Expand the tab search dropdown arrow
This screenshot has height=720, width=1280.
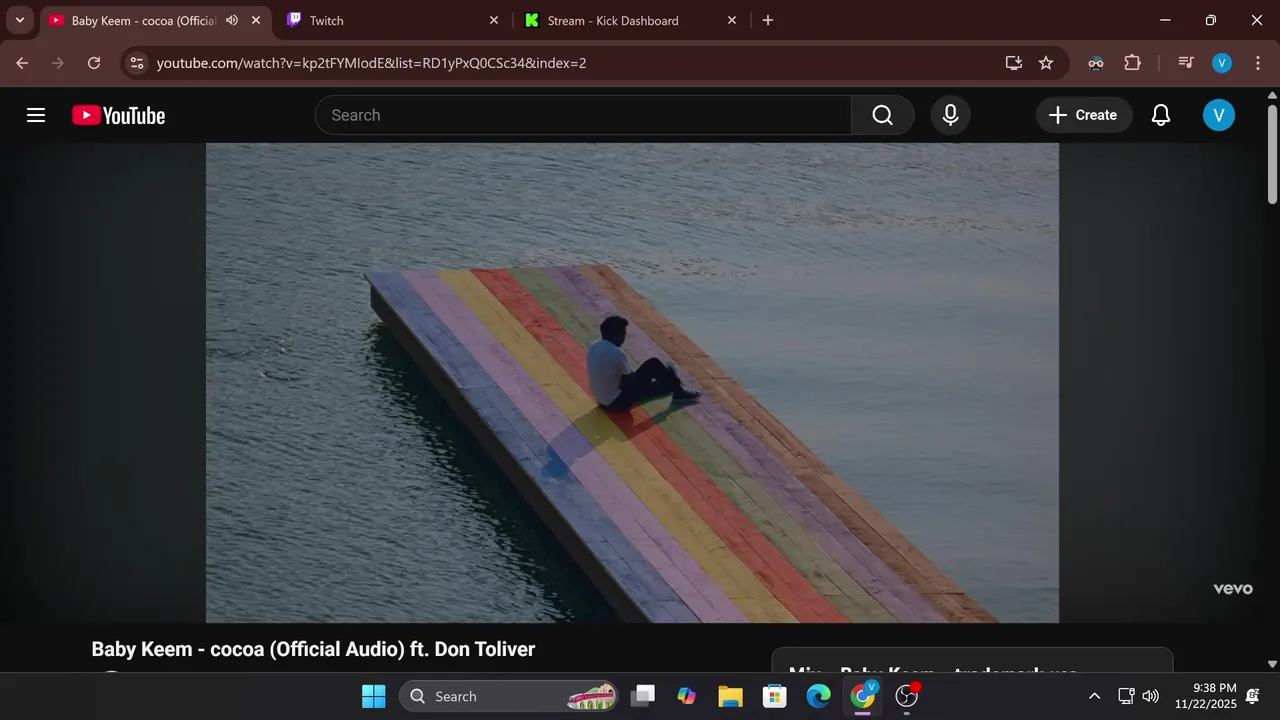[19, 20]
